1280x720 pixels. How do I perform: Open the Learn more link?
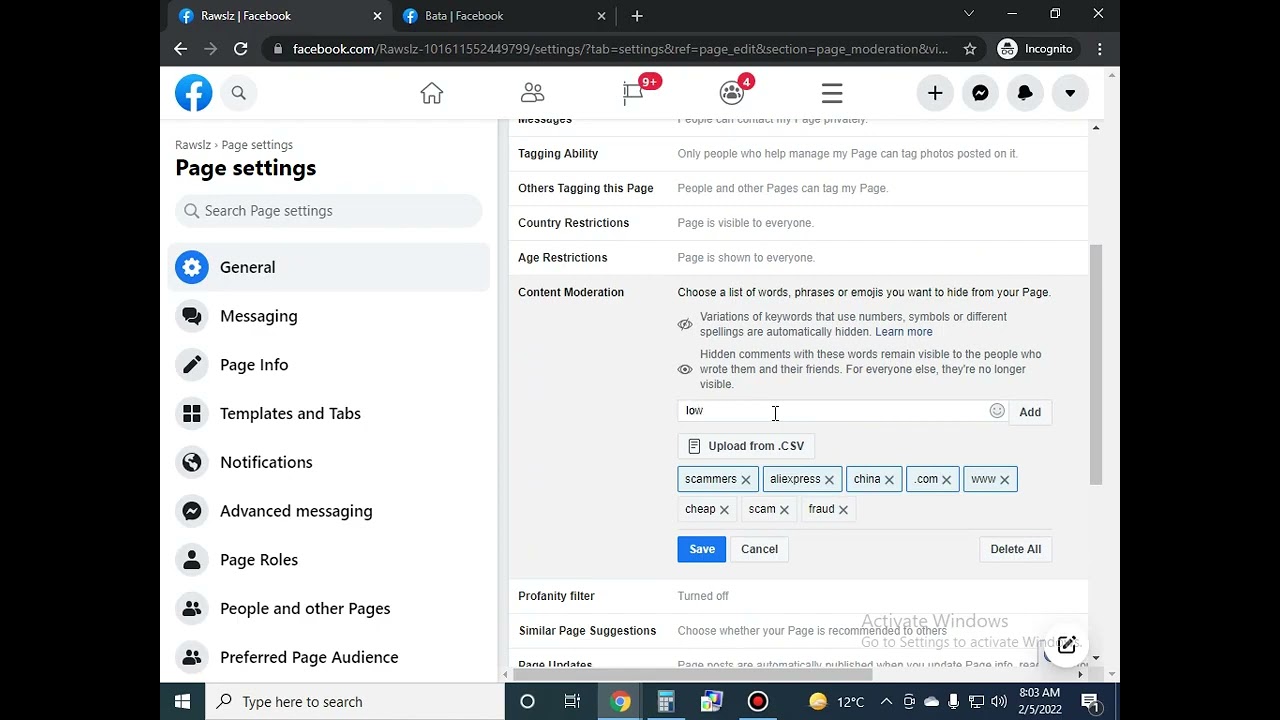[904, 332]
